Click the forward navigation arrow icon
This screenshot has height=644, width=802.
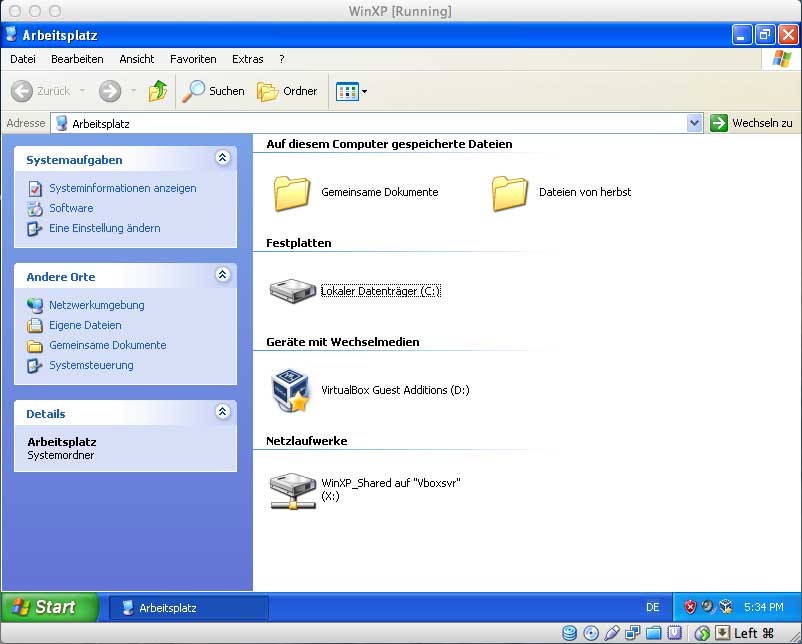110,92
